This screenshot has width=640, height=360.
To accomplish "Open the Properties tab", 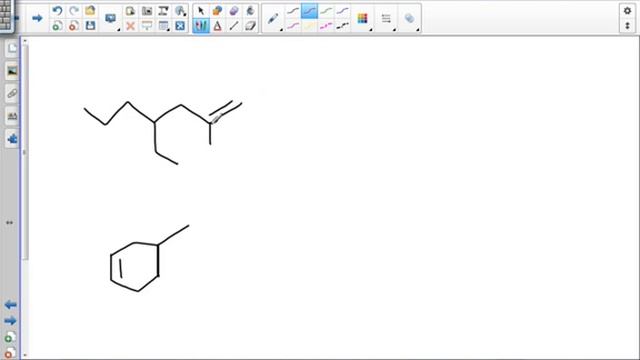I will [x=12, y=116].
